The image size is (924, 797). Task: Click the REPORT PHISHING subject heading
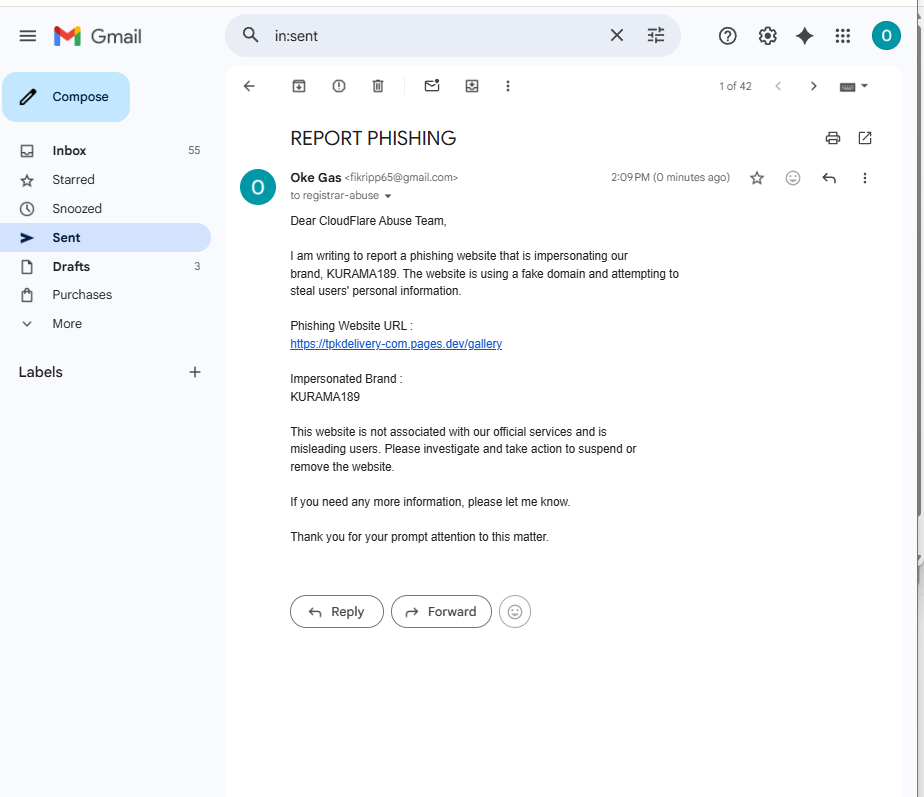tap(373, 139)
